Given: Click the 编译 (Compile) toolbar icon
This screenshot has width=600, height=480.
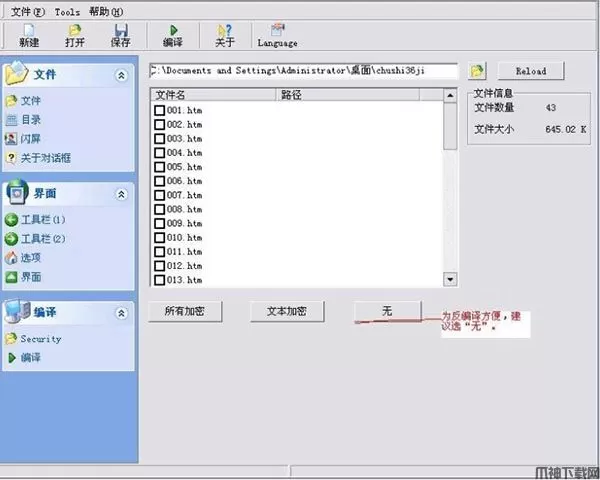Looking at the screenshot, I should [173, 36].
